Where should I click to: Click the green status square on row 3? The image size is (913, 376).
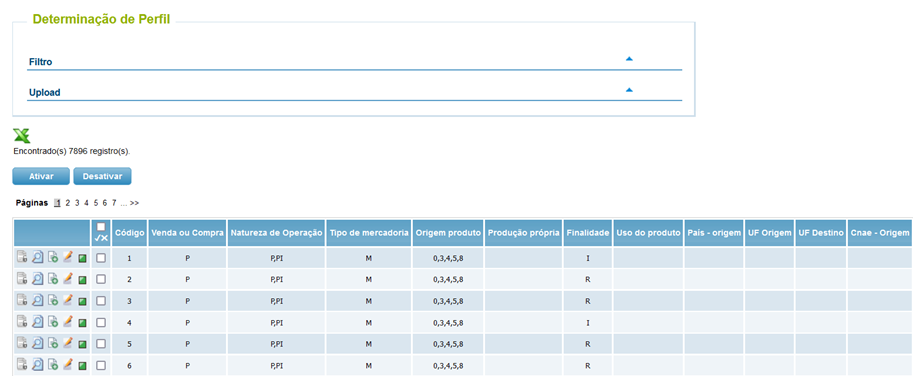pos(82,301)
